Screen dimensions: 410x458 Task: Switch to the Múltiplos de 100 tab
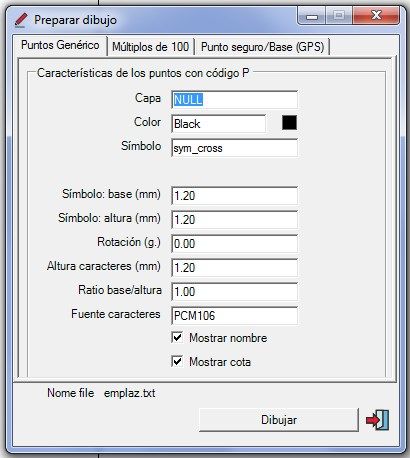click(x=151, y=47)
